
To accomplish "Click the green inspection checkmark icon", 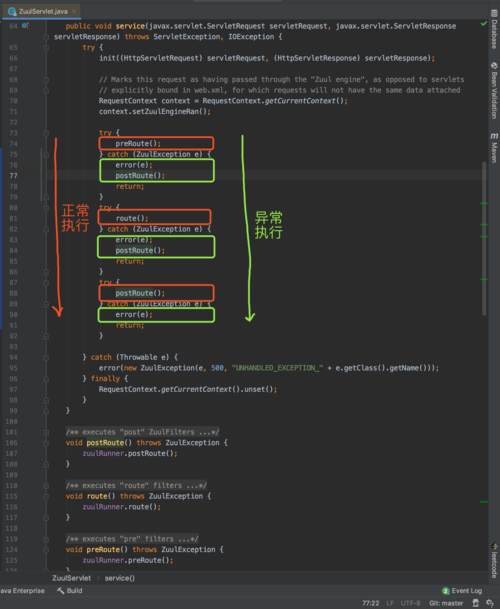I will tap(484, 24).
